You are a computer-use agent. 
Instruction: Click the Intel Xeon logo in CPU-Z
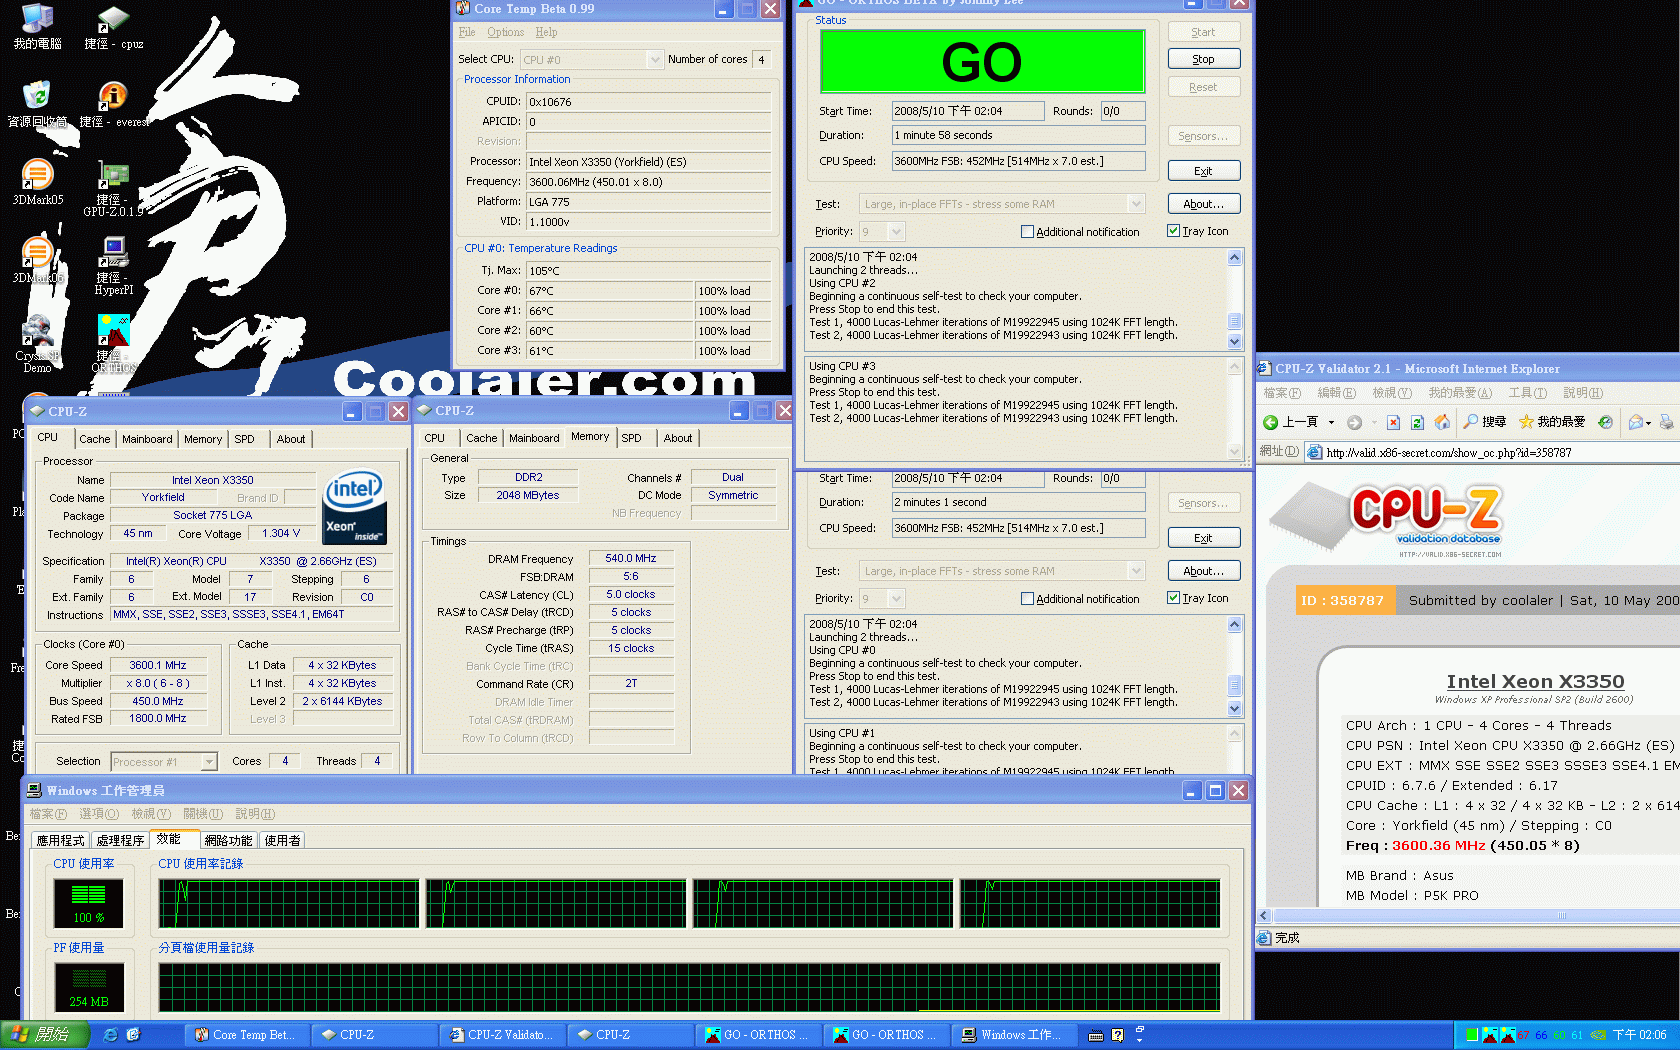355,507
